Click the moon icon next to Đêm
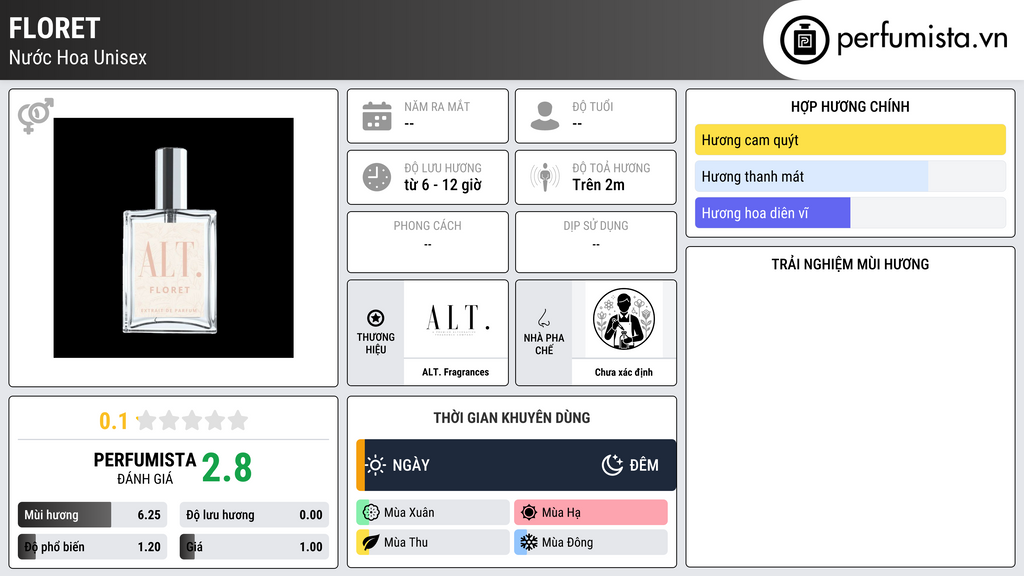This screenshot has height=576, width=1024. (x=612, y=465)
